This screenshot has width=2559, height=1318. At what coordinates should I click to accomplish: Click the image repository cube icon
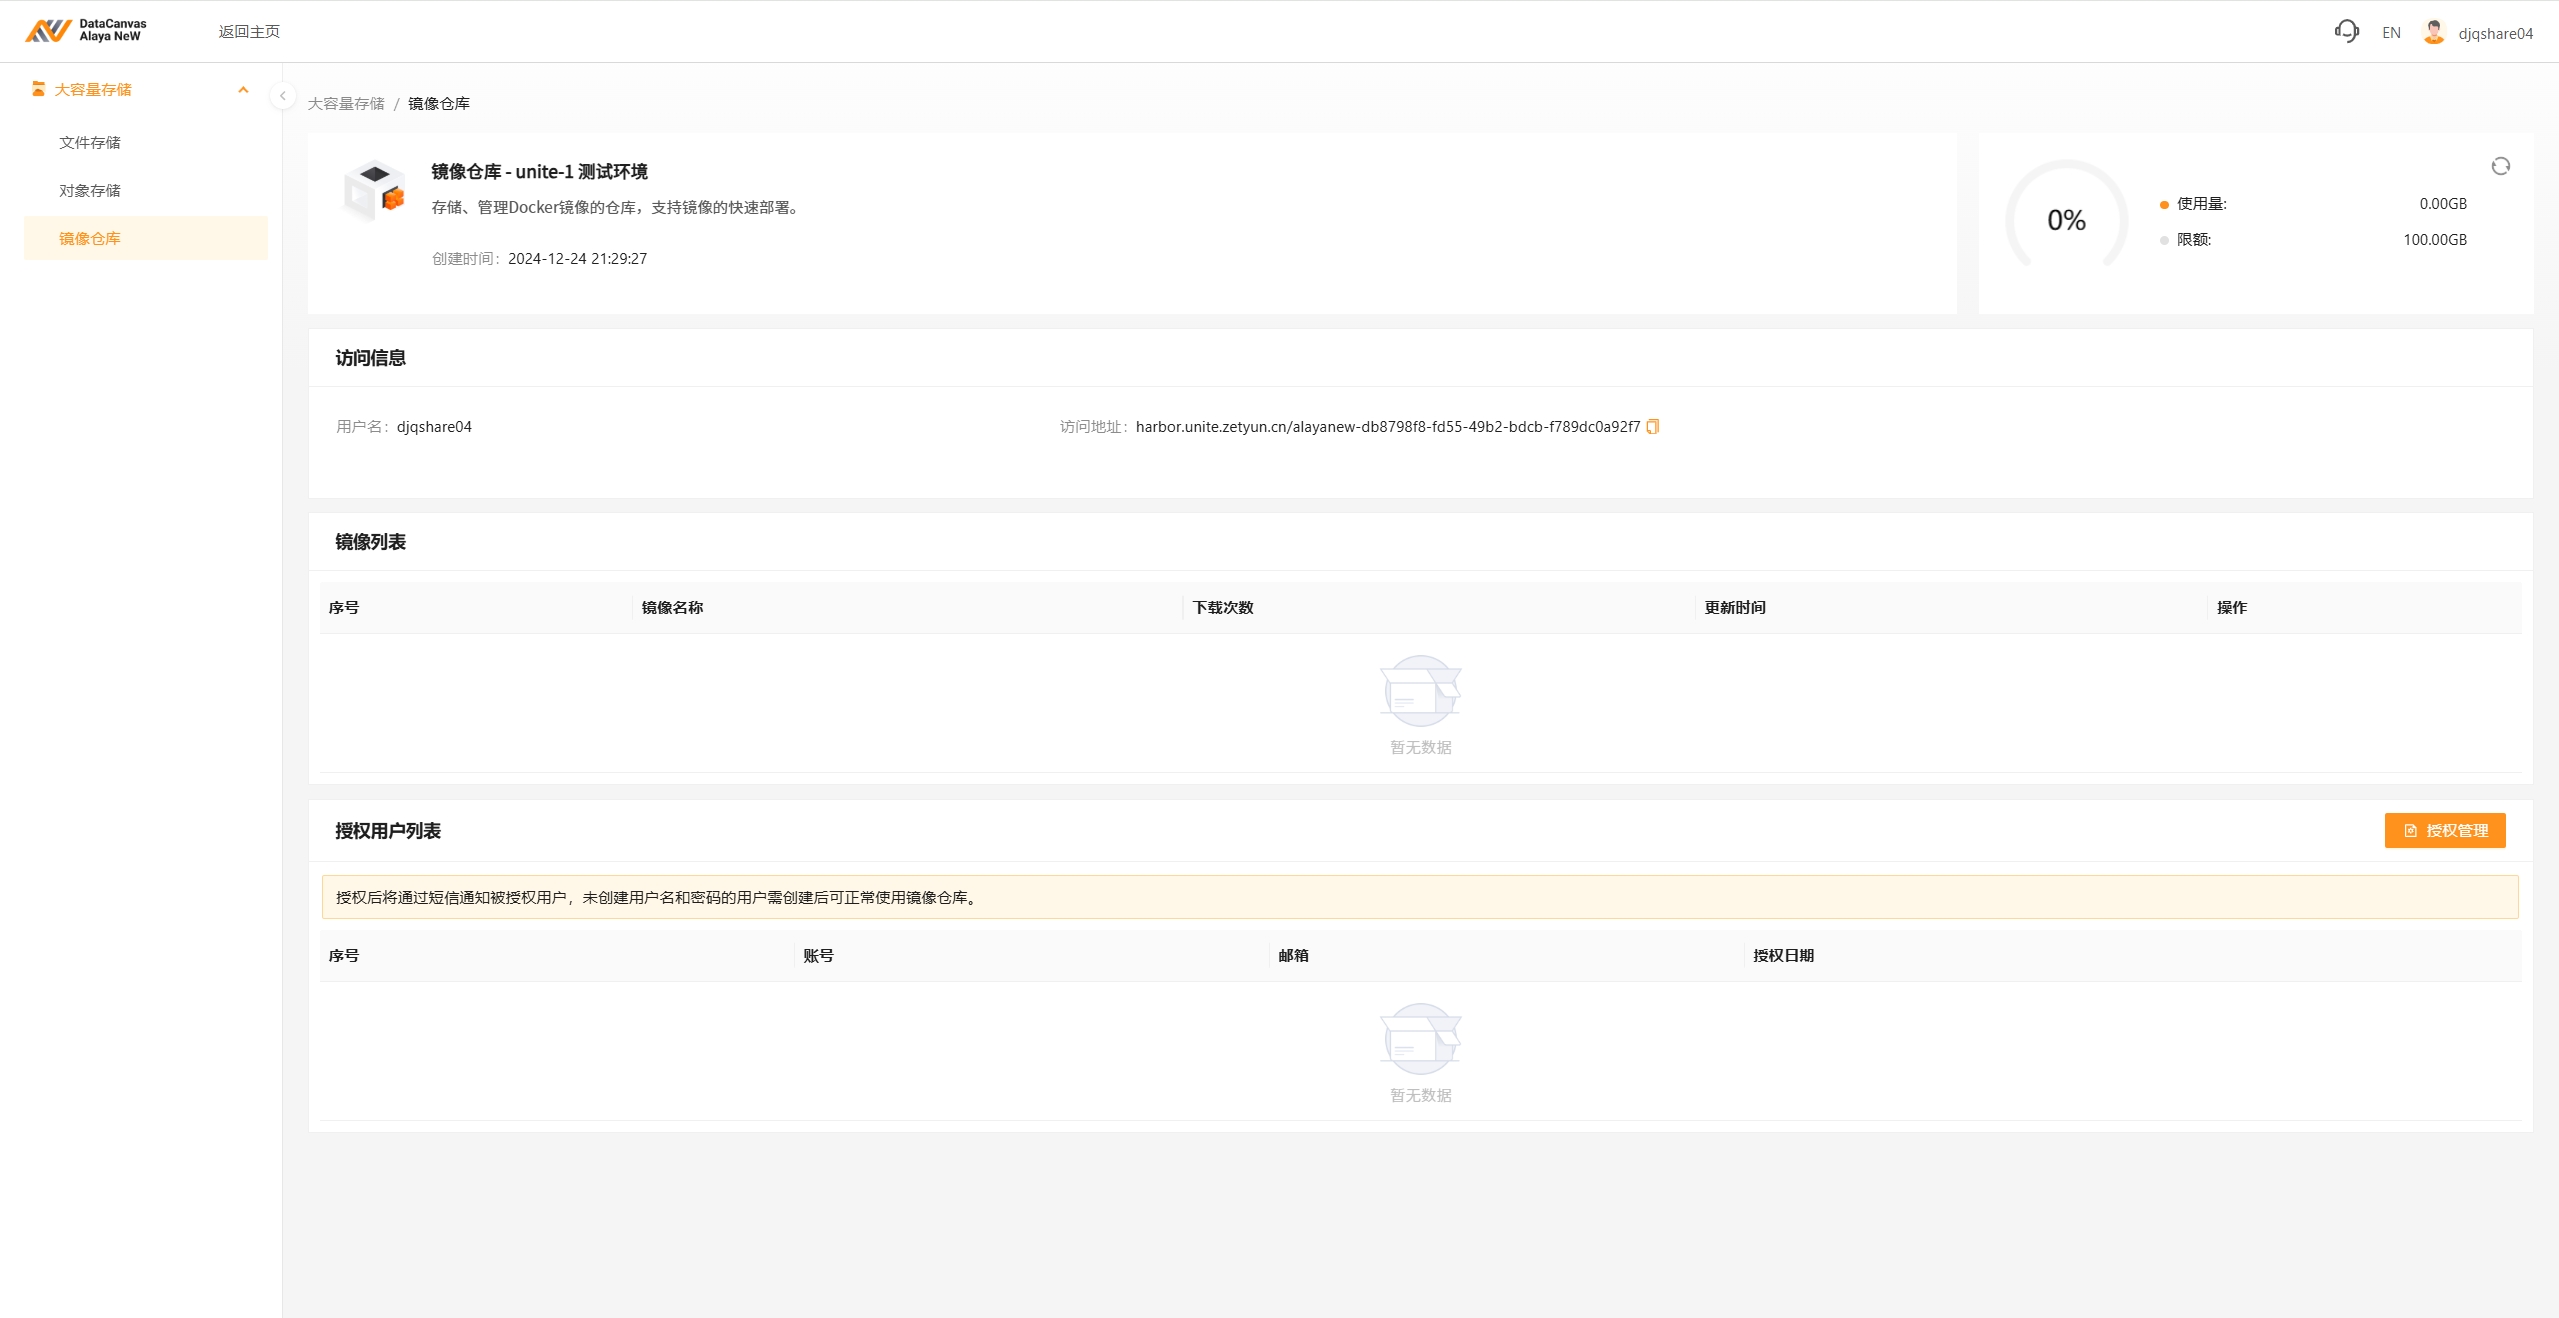tap(374, 190)
